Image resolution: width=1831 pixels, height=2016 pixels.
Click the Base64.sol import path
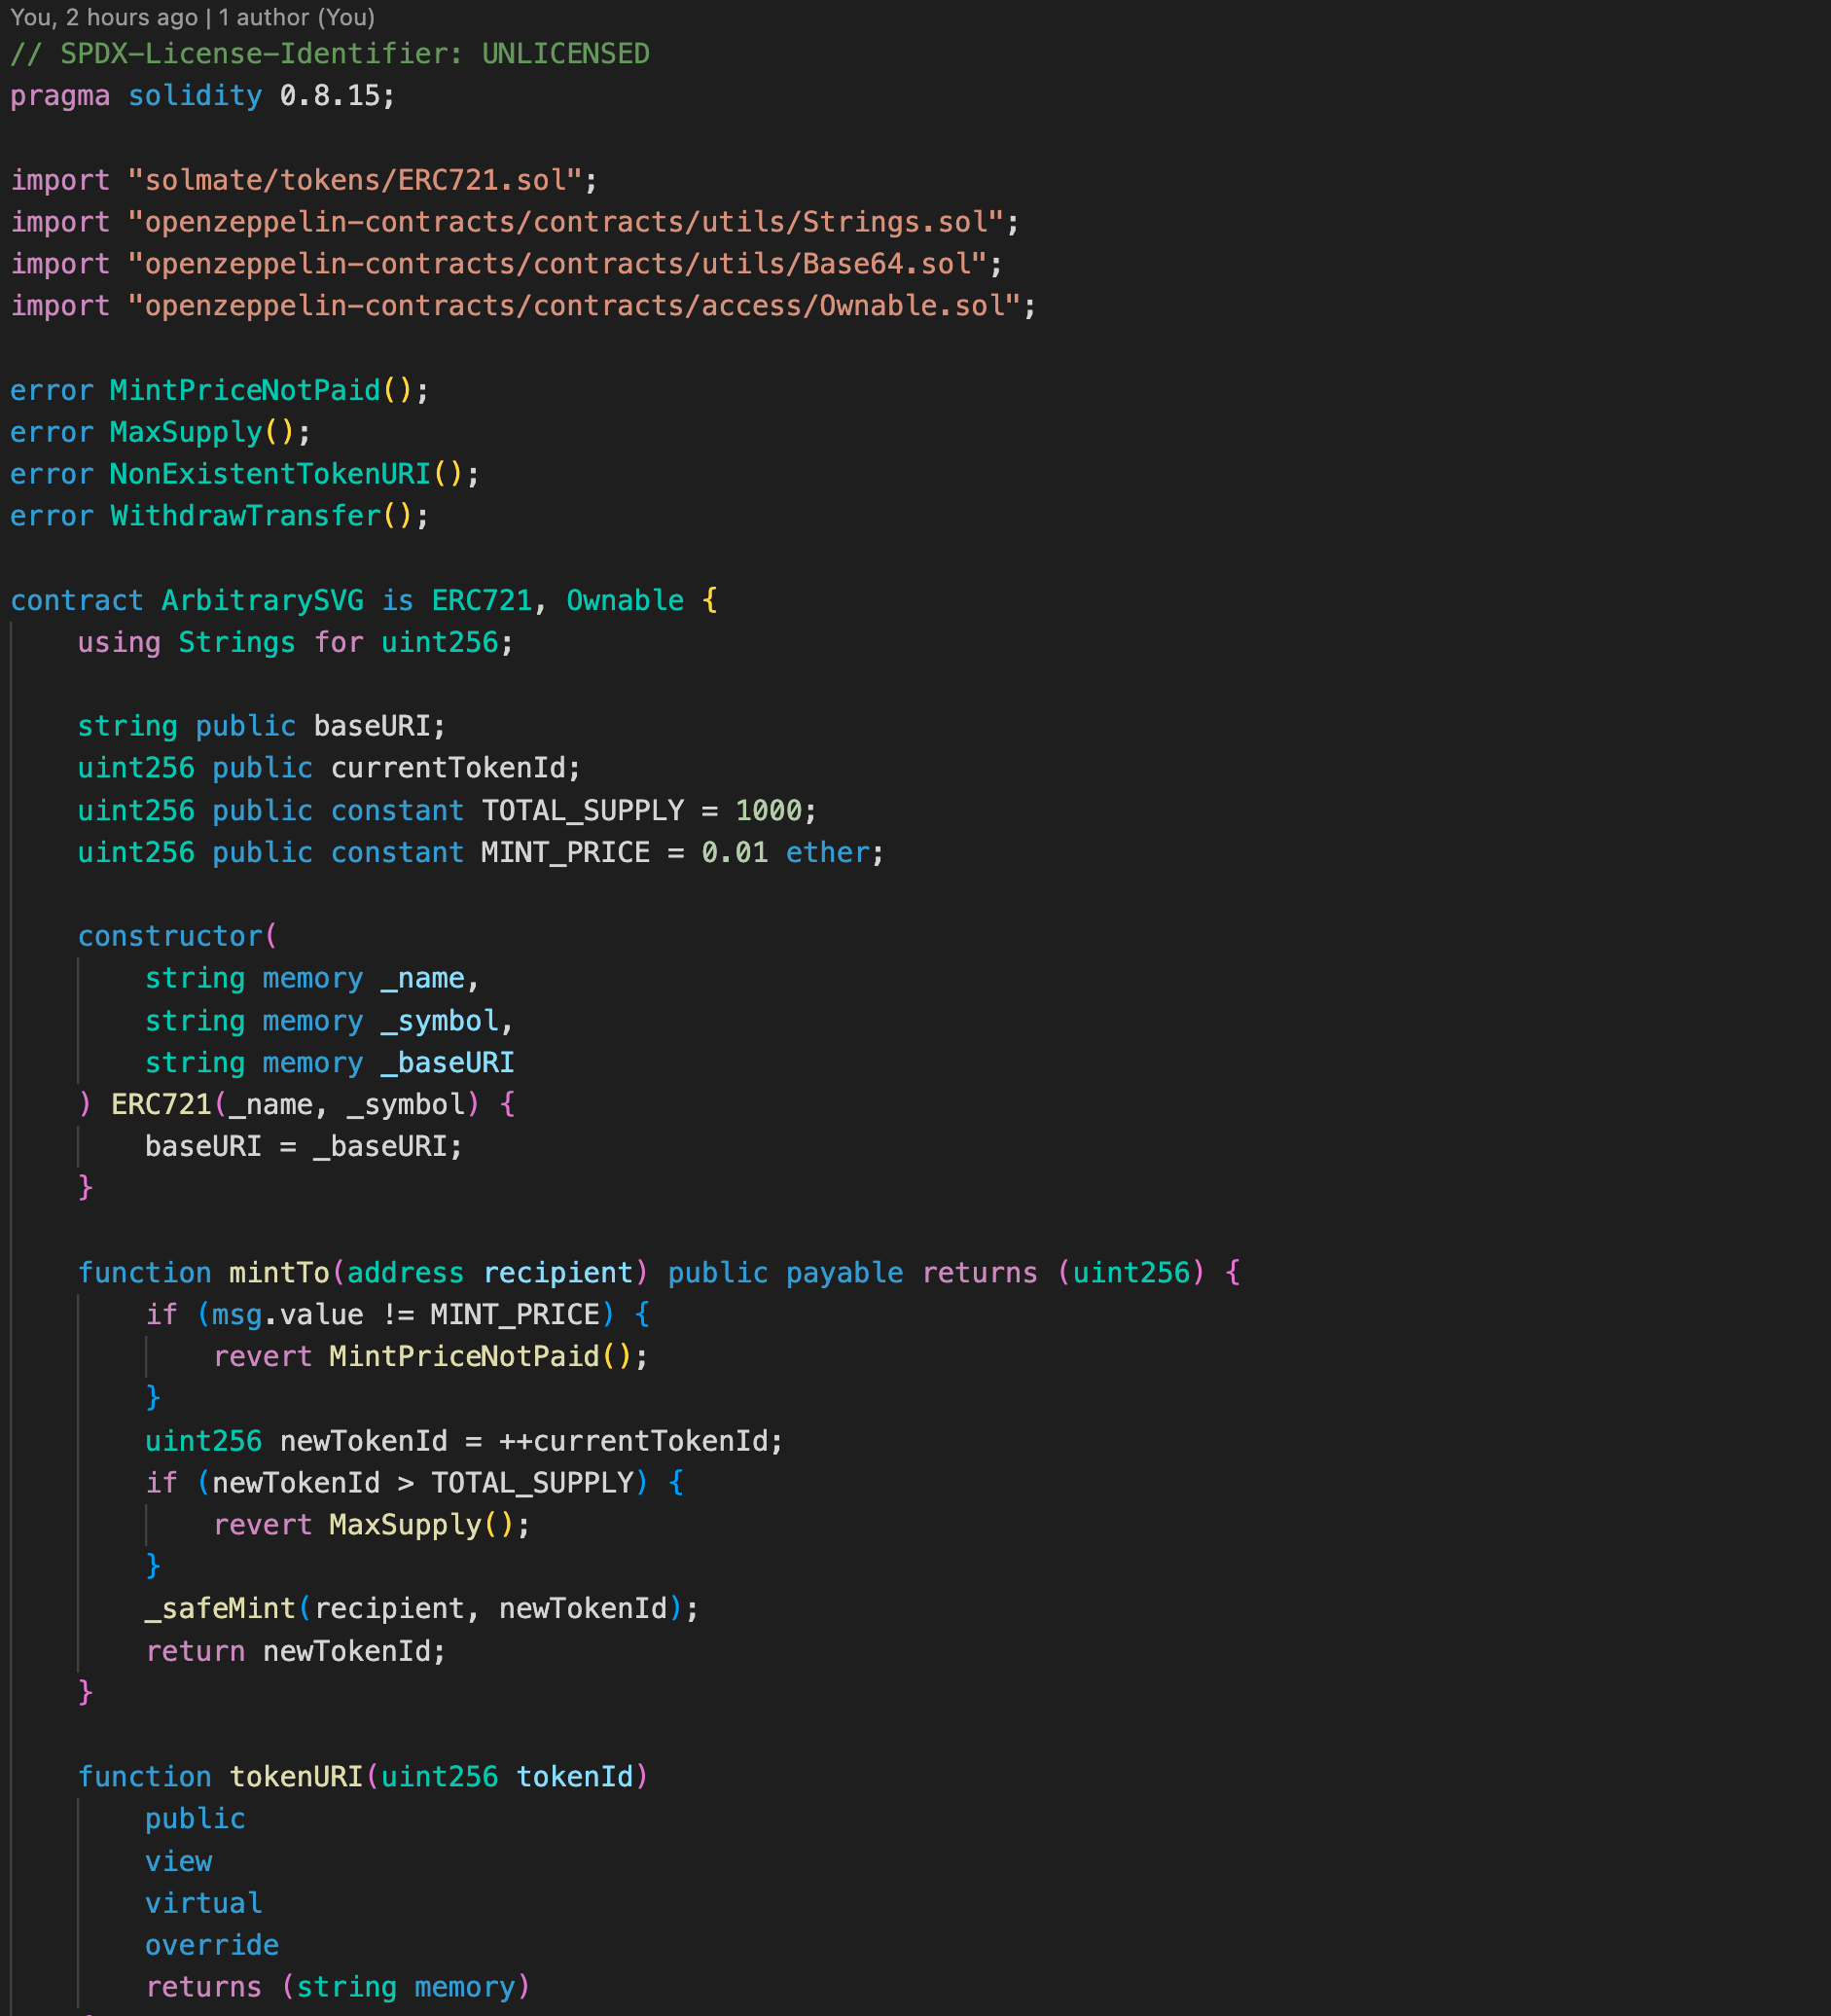[x=558, y=264]
